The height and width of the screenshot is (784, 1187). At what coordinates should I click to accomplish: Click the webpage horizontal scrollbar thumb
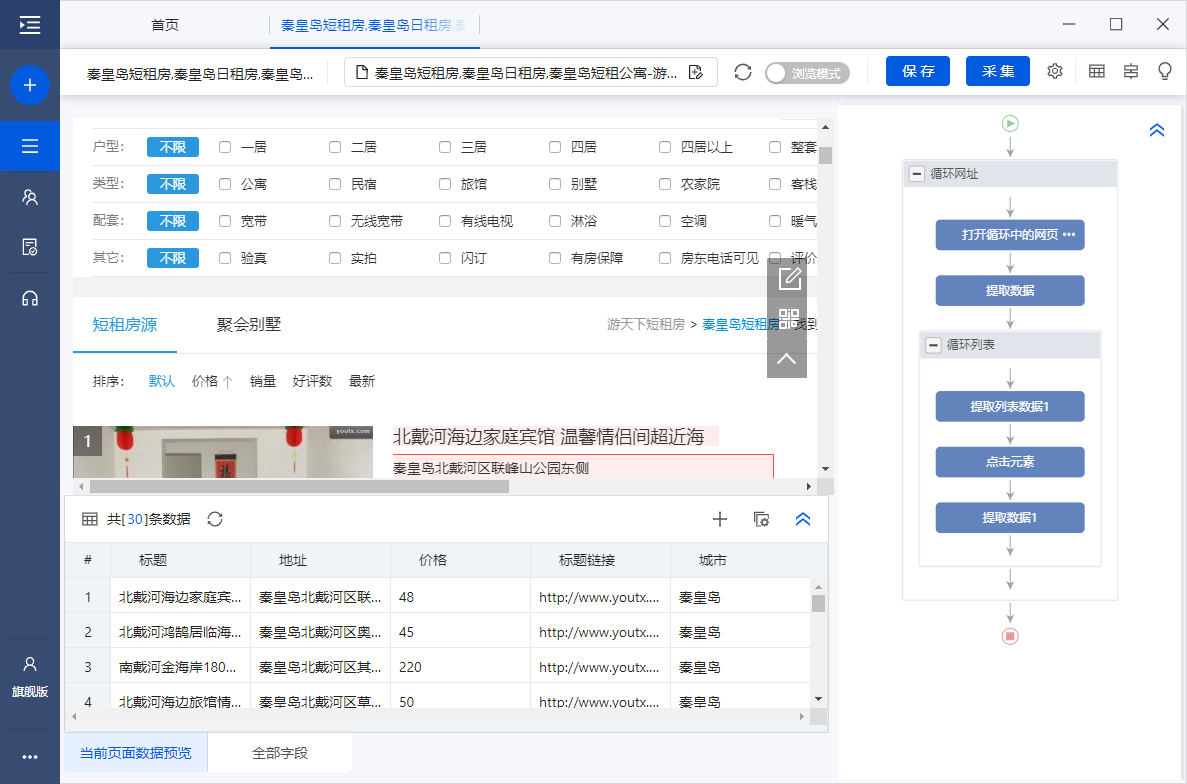click(299, 487)
